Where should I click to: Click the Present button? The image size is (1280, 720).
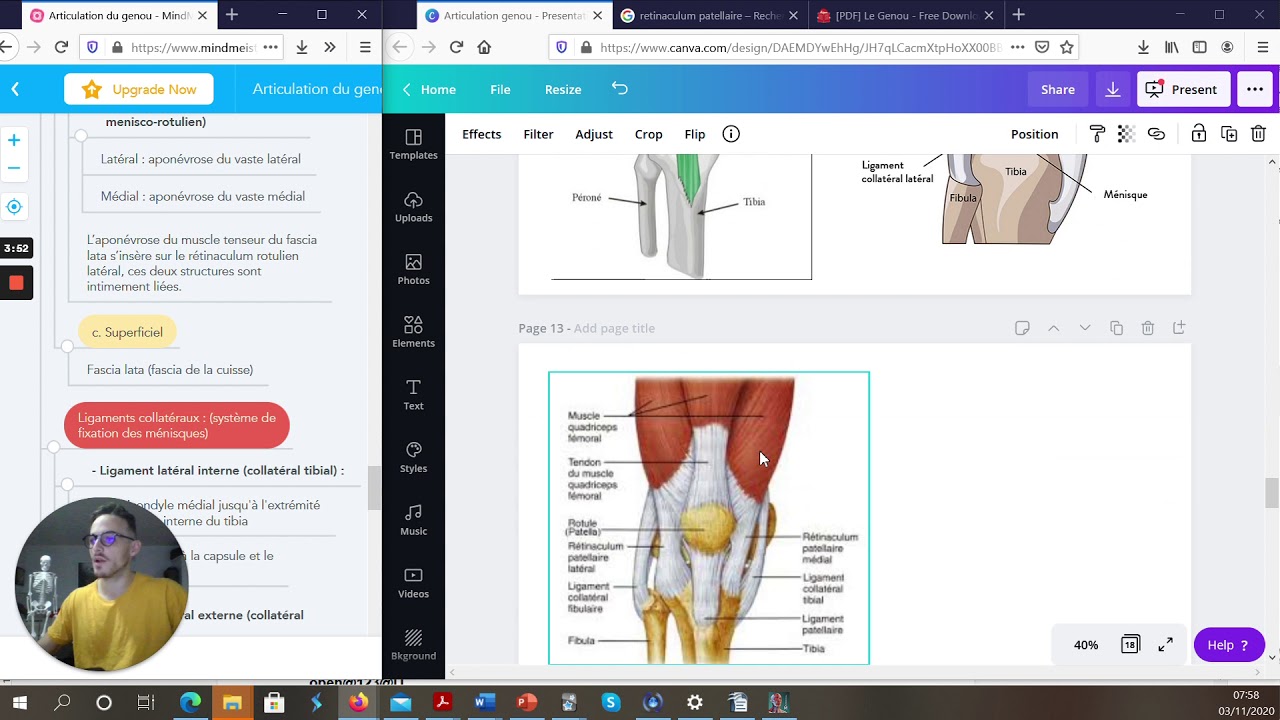[x=1183, y=89]
